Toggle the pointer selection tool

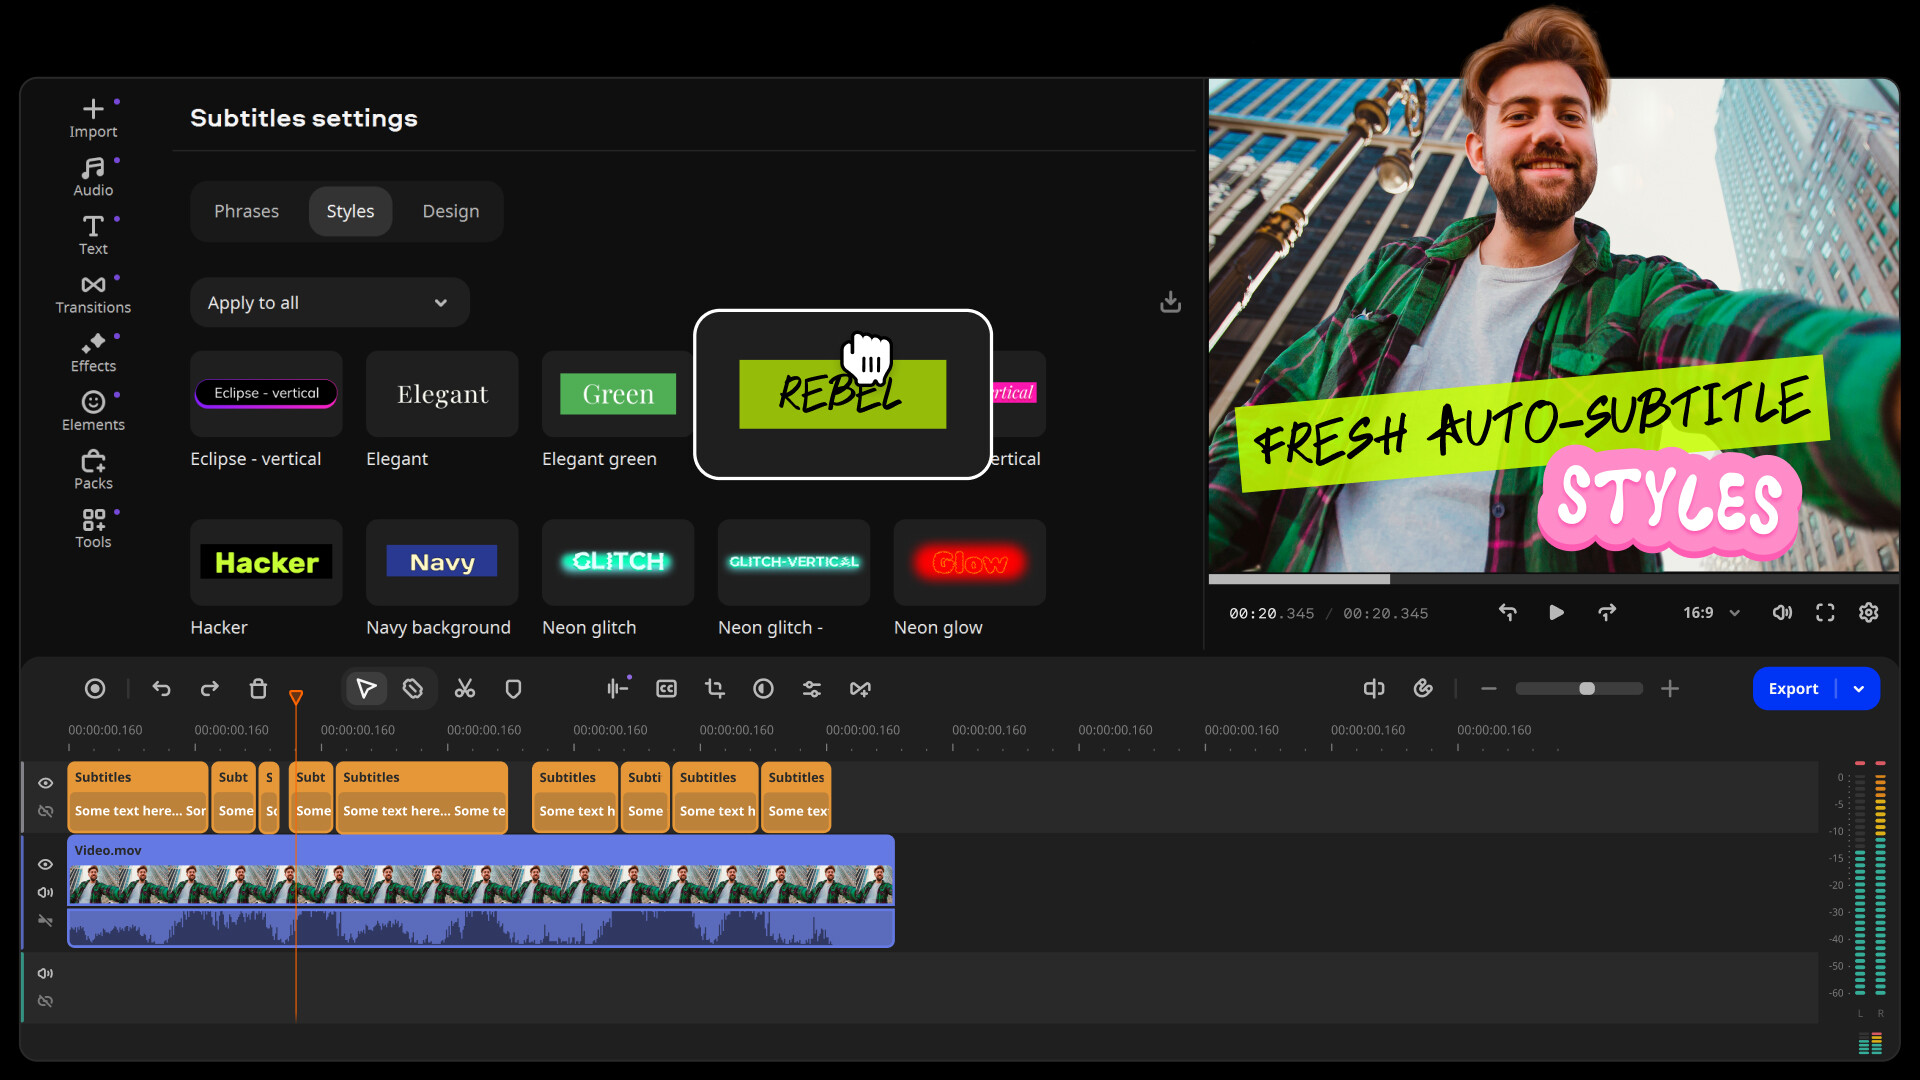[x=365, y=688]
